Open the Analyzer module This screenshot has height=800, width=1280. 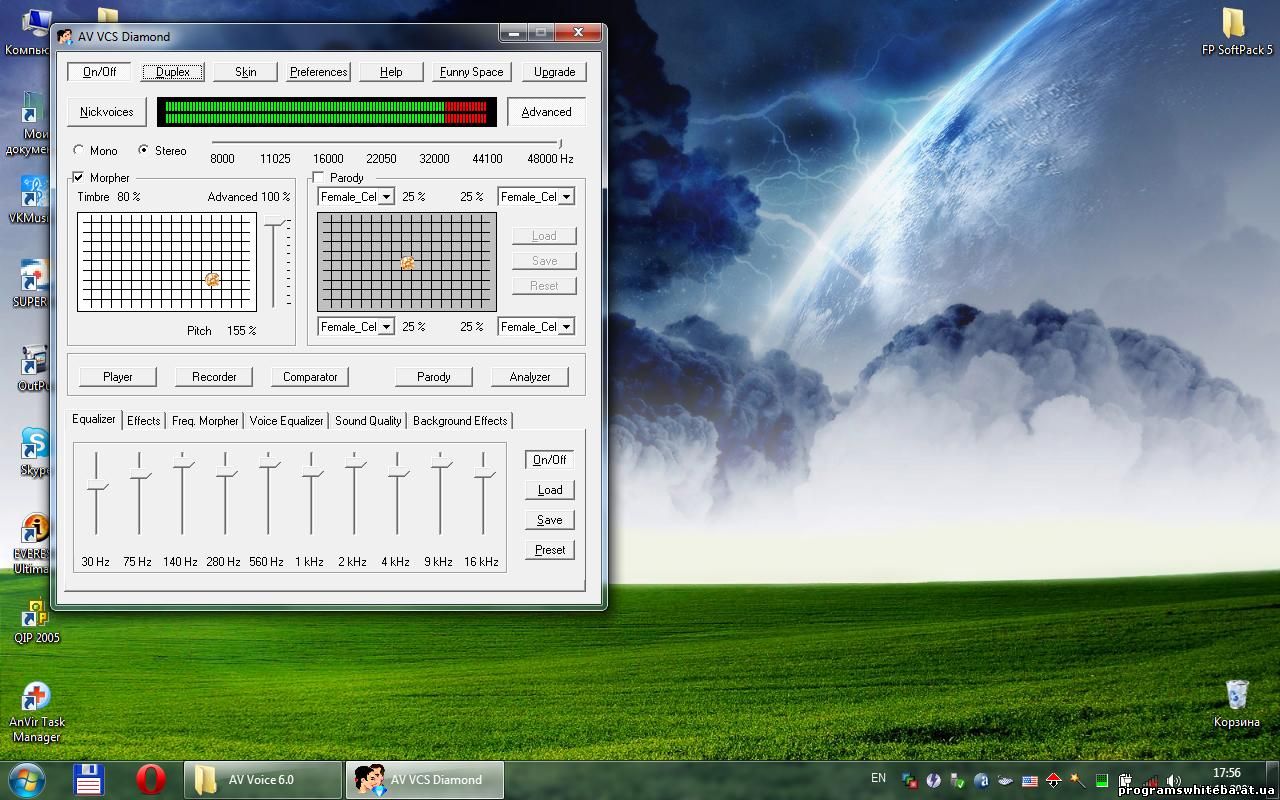coord(530,377)
